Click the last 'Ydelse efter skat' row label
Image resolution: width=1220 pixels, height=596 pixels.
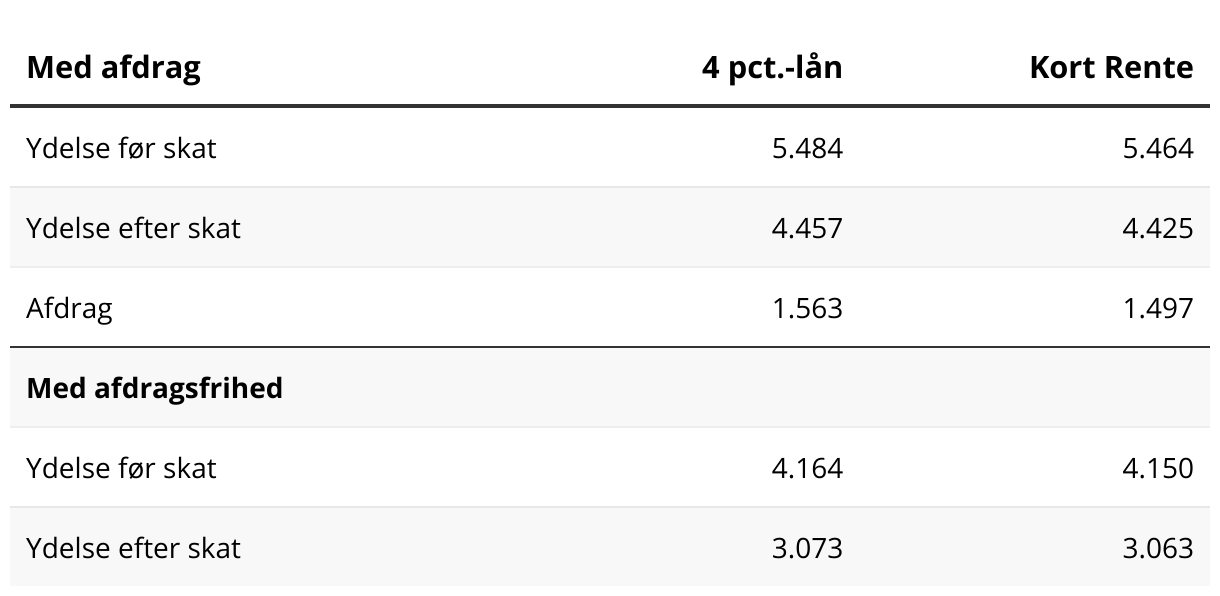point(133,548)
